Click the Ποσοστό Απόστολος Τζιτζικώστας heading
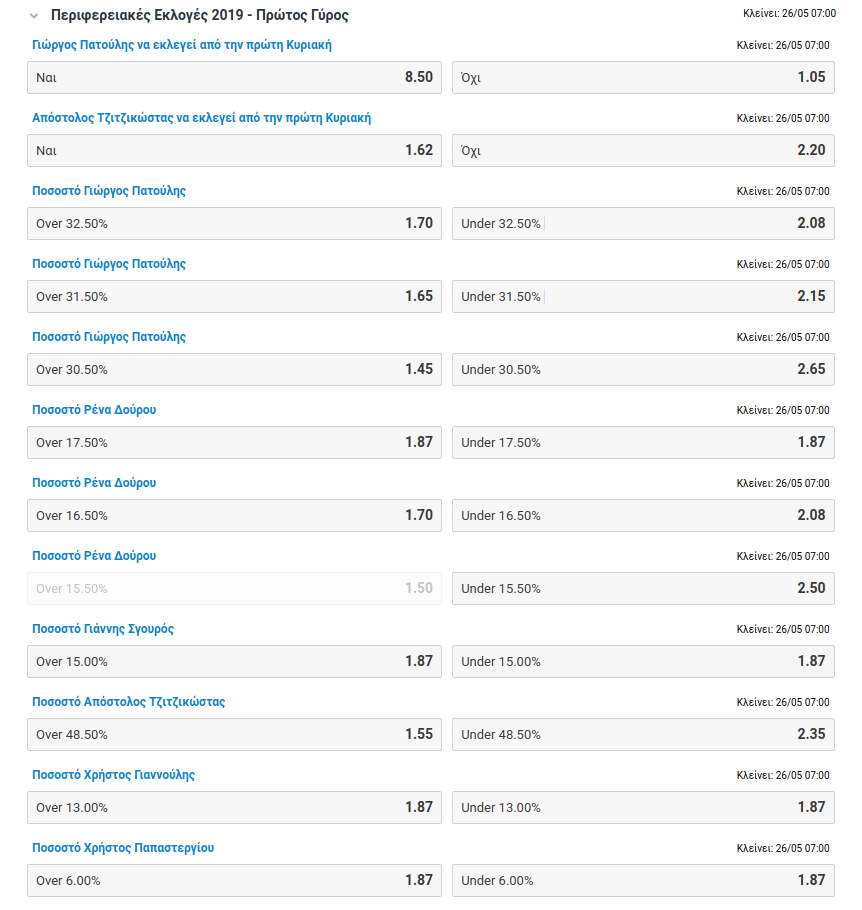Image resolution: width=862 pixels, height=910 pixels. point(128,702)
